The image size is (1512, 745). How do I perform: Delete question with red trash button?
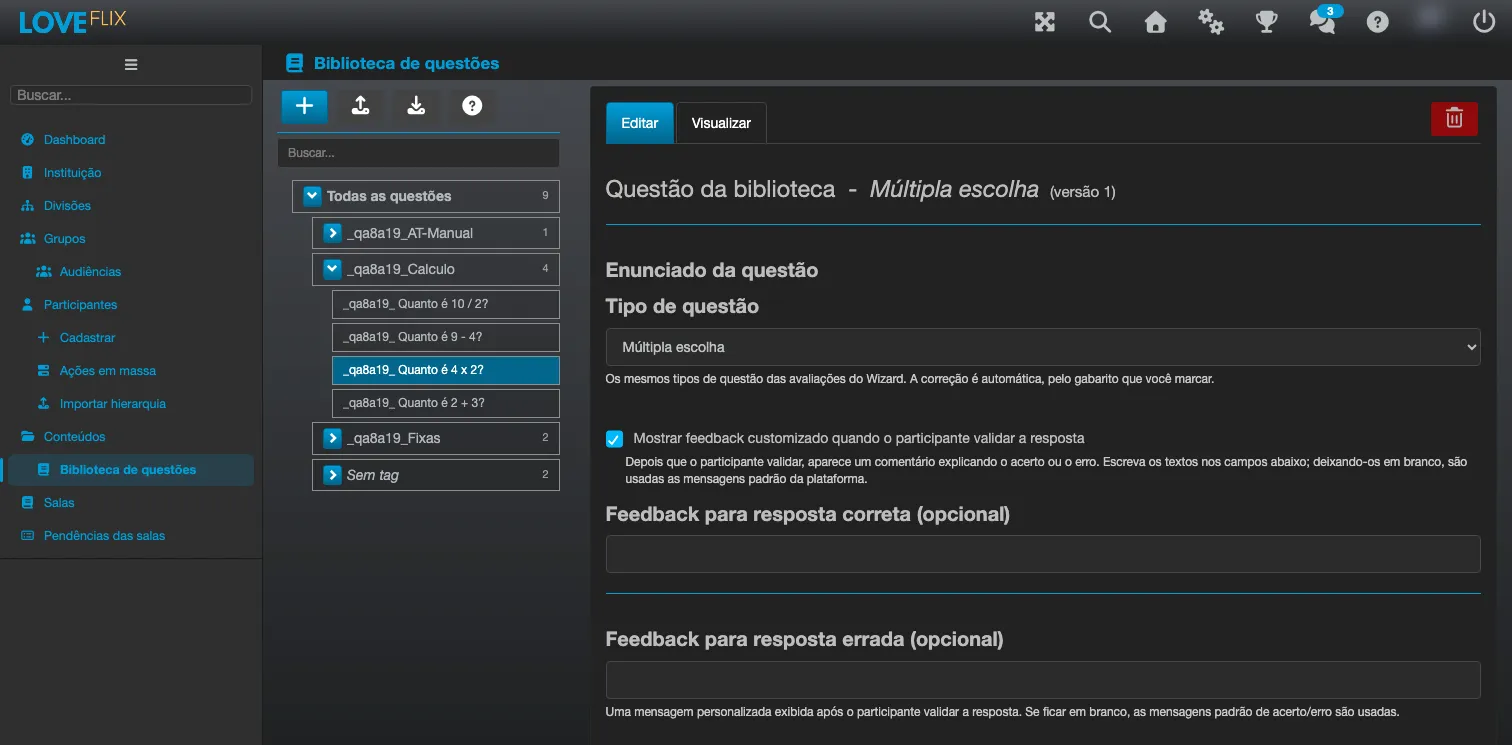tap(1454, 118)
